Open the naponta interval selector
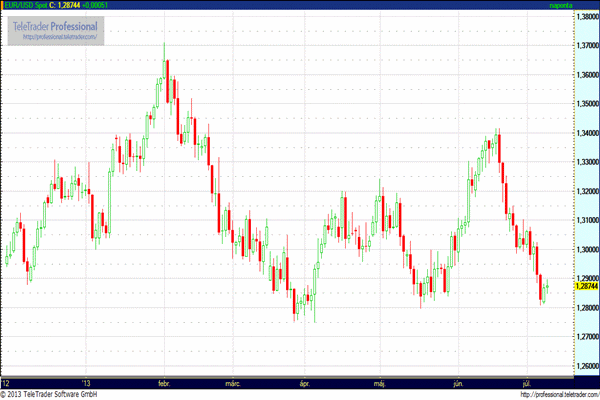 [x=561, y=5]
